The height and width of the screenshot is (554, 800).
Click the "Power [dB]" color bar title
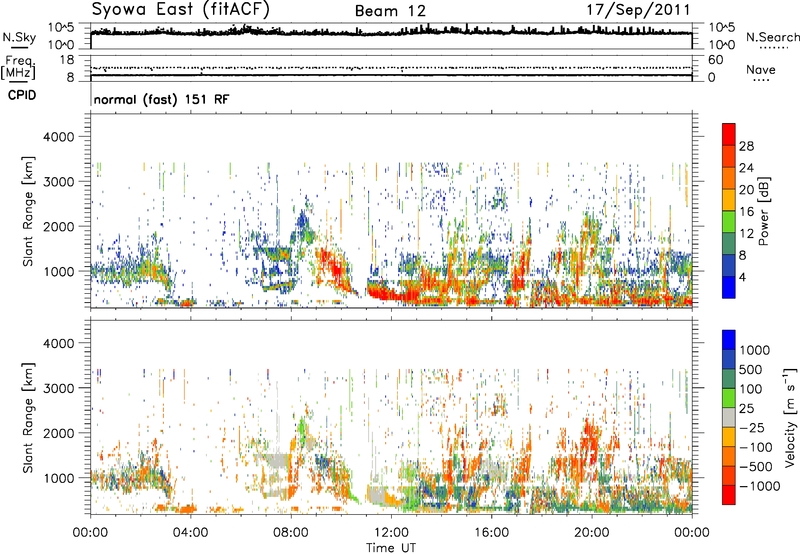coord(764,211)
